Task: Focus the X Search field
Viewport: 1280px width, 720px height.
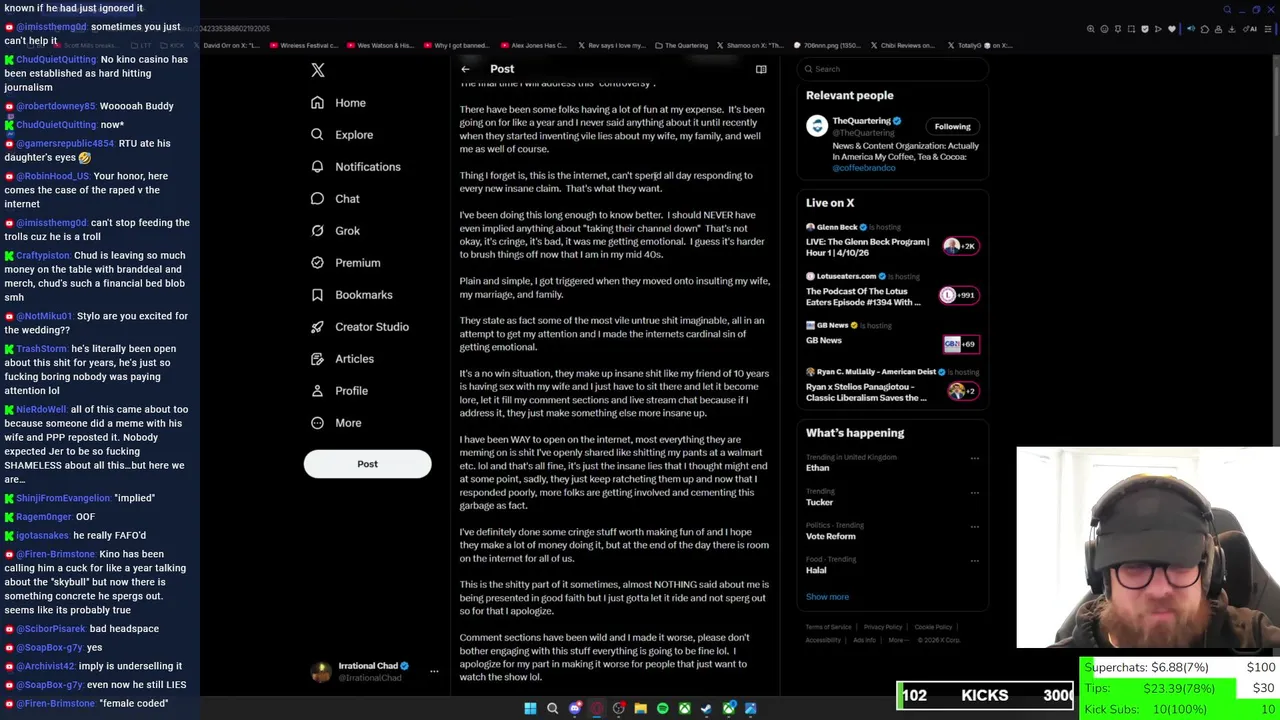Action: [x=893, y=69]
